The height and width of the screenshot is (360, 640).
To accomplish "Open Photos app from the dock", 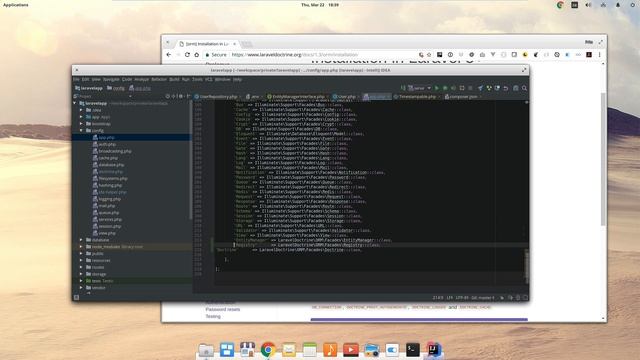I will coord(371,350).
